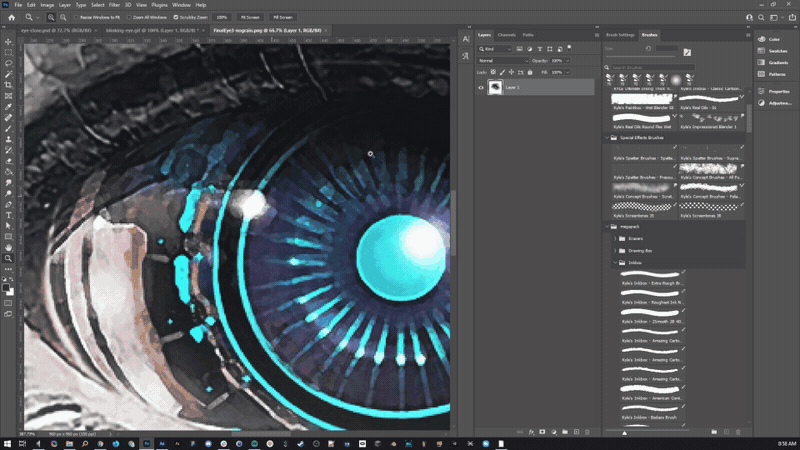Select the Smudge tool
This screenshot has height=450, width=800.
click(x=8, y=183)
